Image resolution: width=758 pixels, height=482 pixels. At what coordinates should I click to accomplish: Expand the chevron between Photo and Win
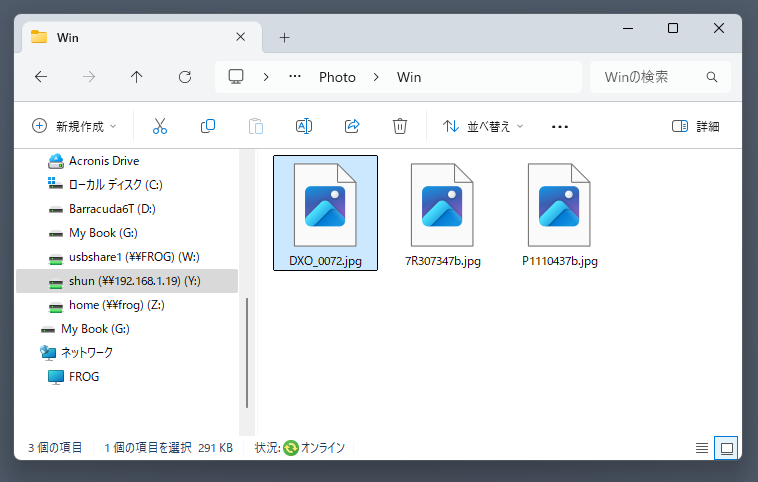(376, 77)
